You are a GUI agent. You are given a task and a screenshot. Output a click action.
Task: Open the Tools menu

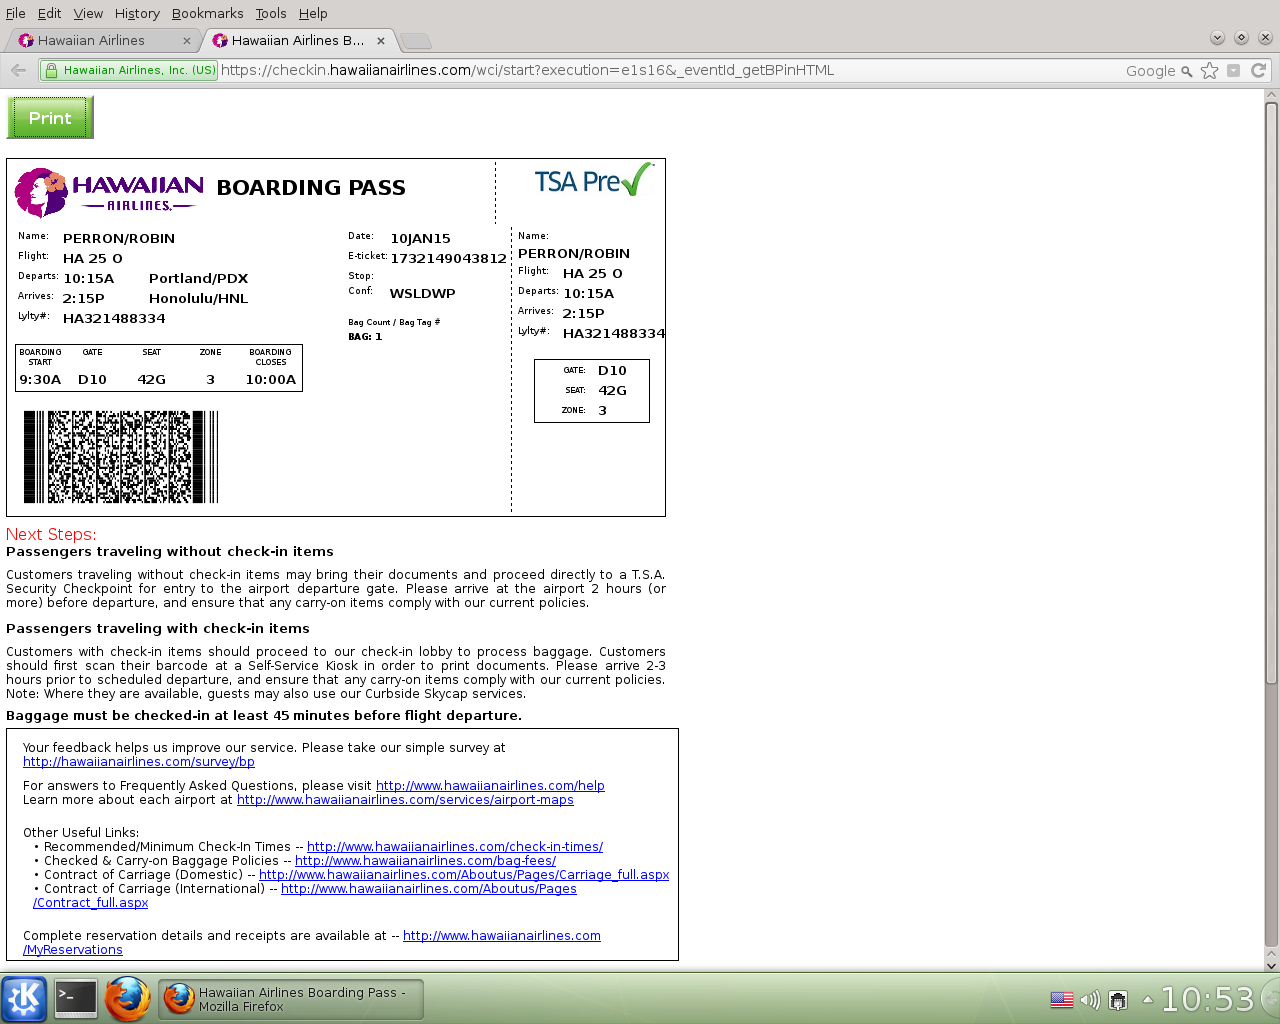[270, 13]
